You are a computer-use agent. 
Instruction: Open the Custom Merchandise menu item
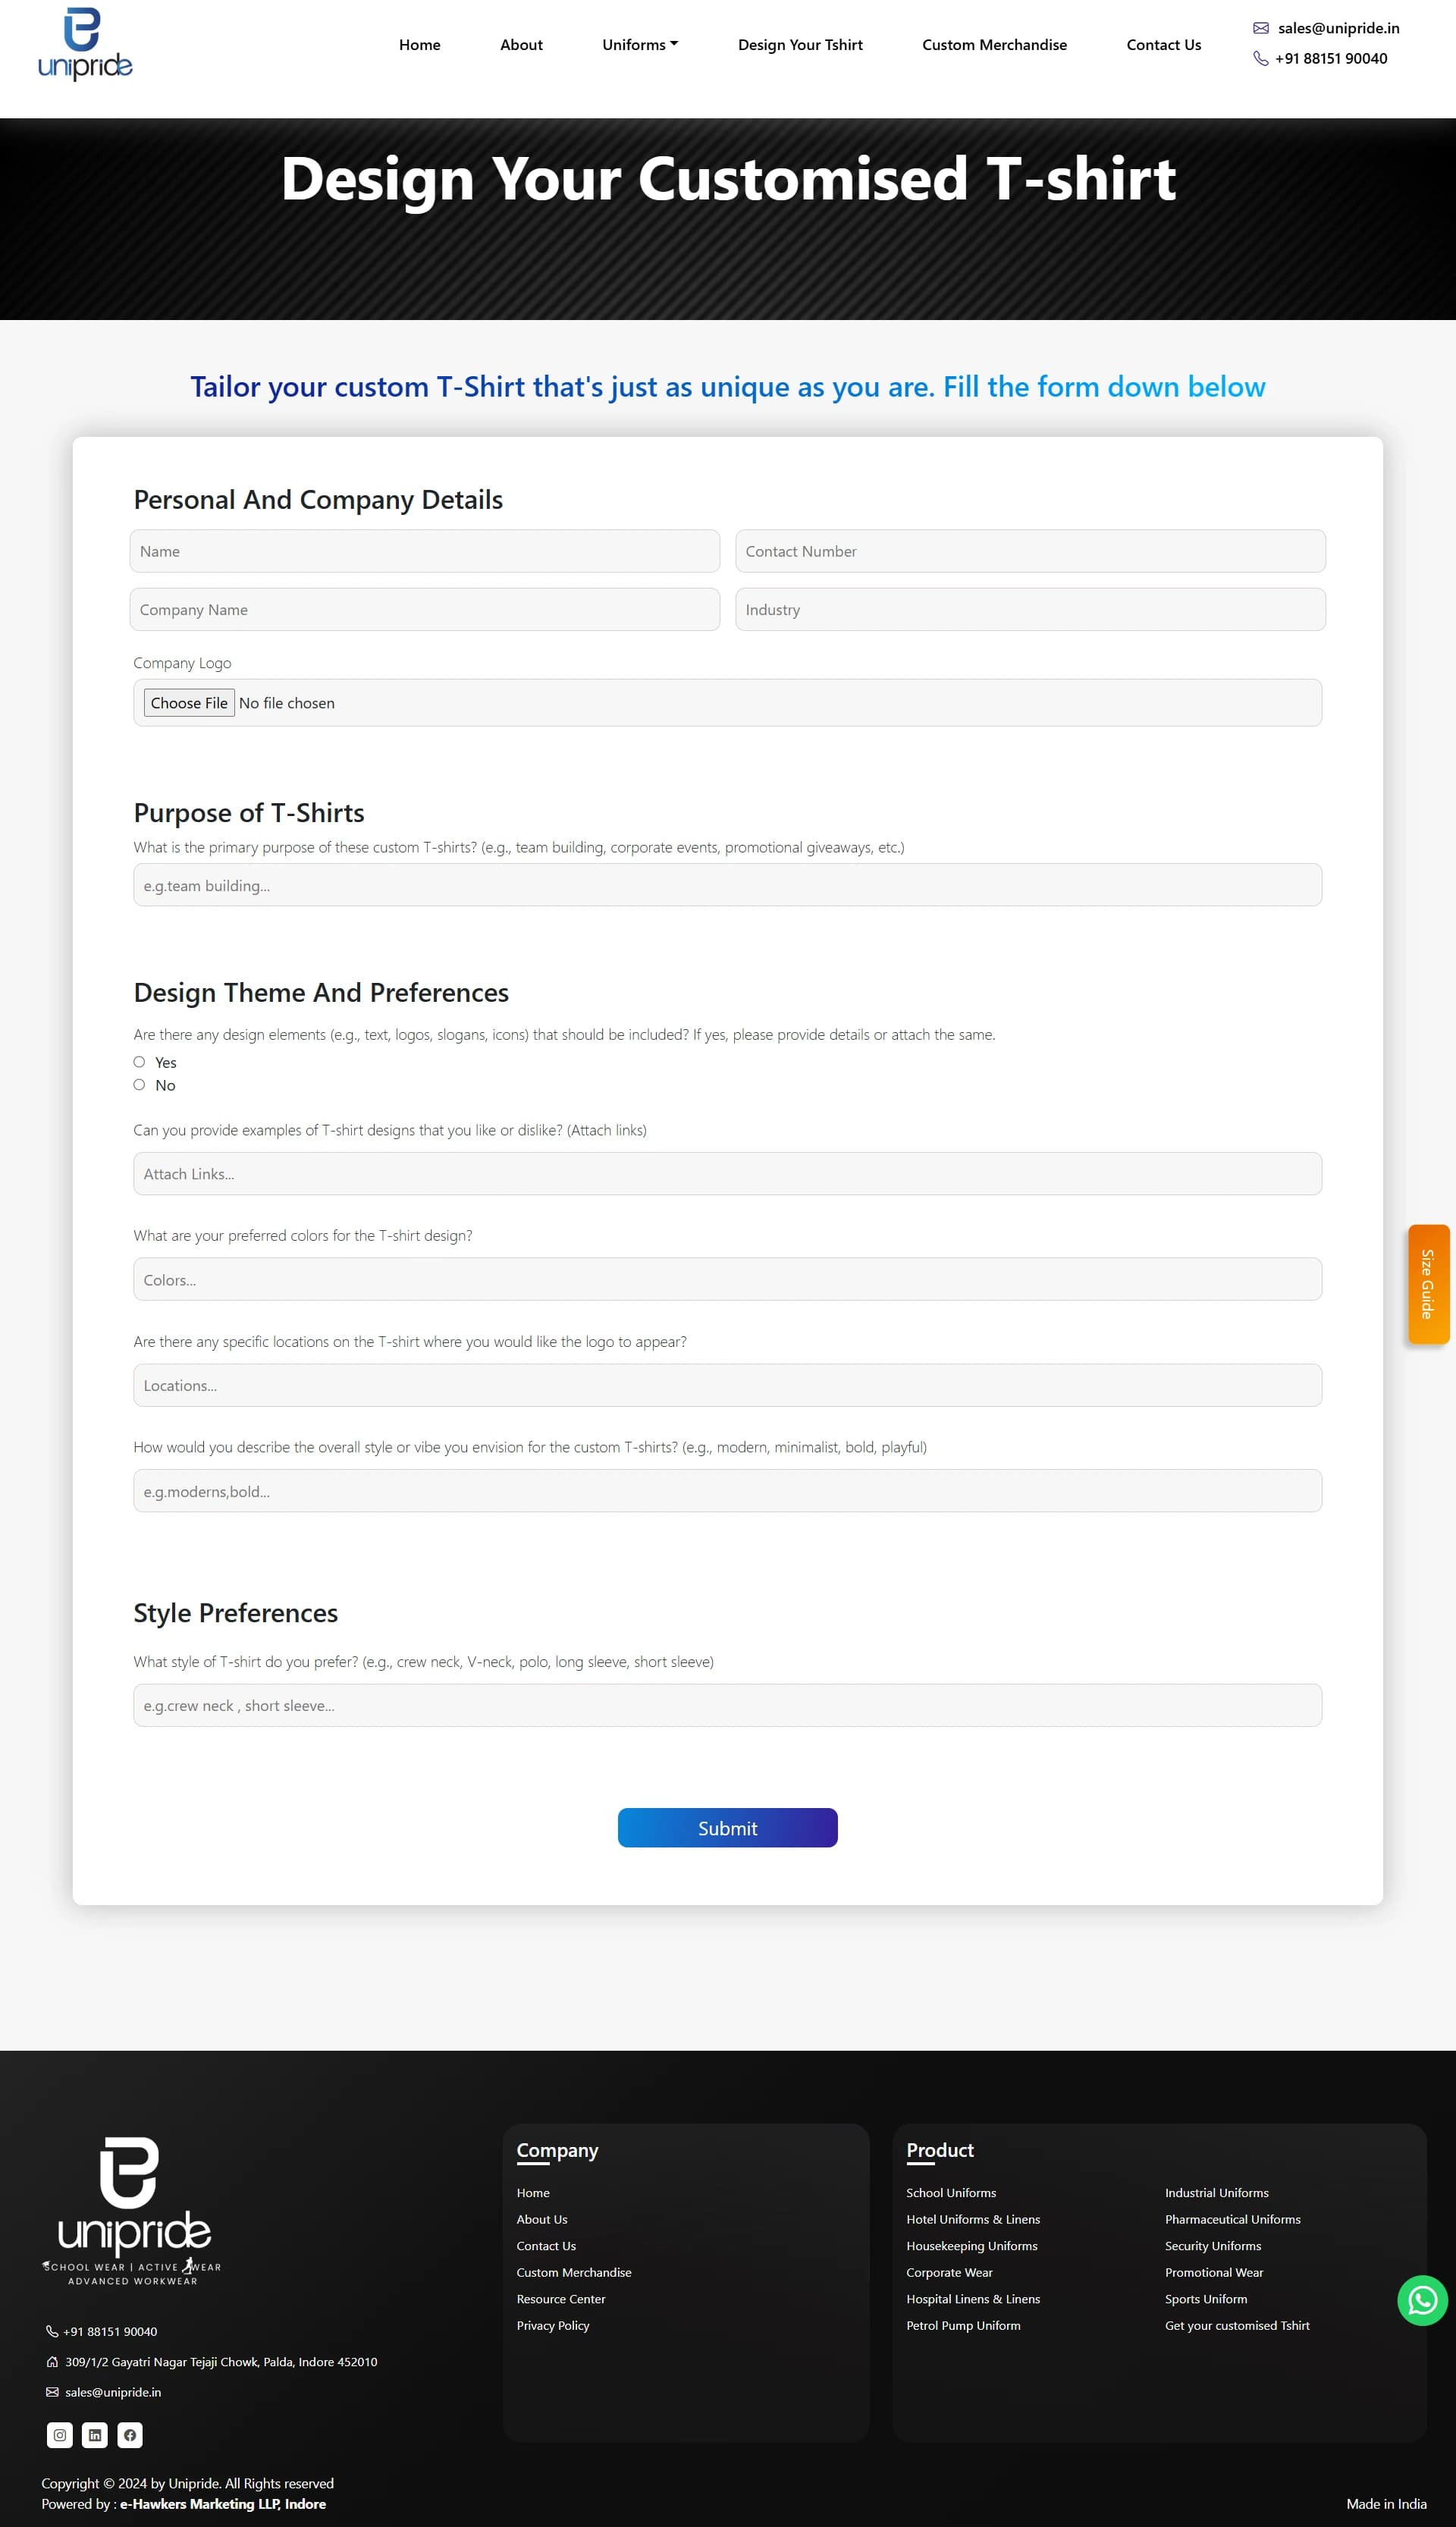click(994, 44)
